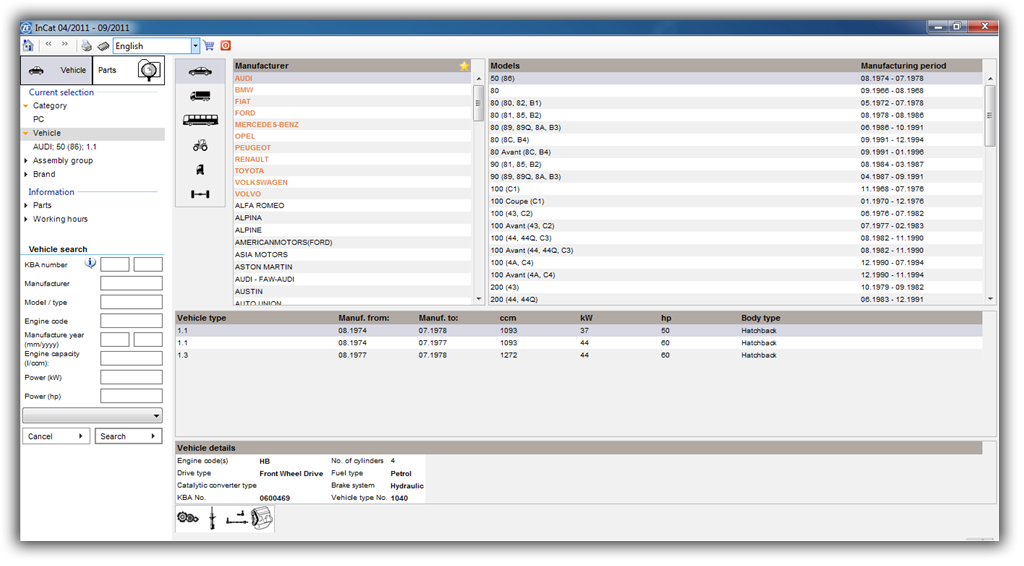Click the InCat app icon in title bar
The image size is (1024, 566).
(x=26, y=27)
